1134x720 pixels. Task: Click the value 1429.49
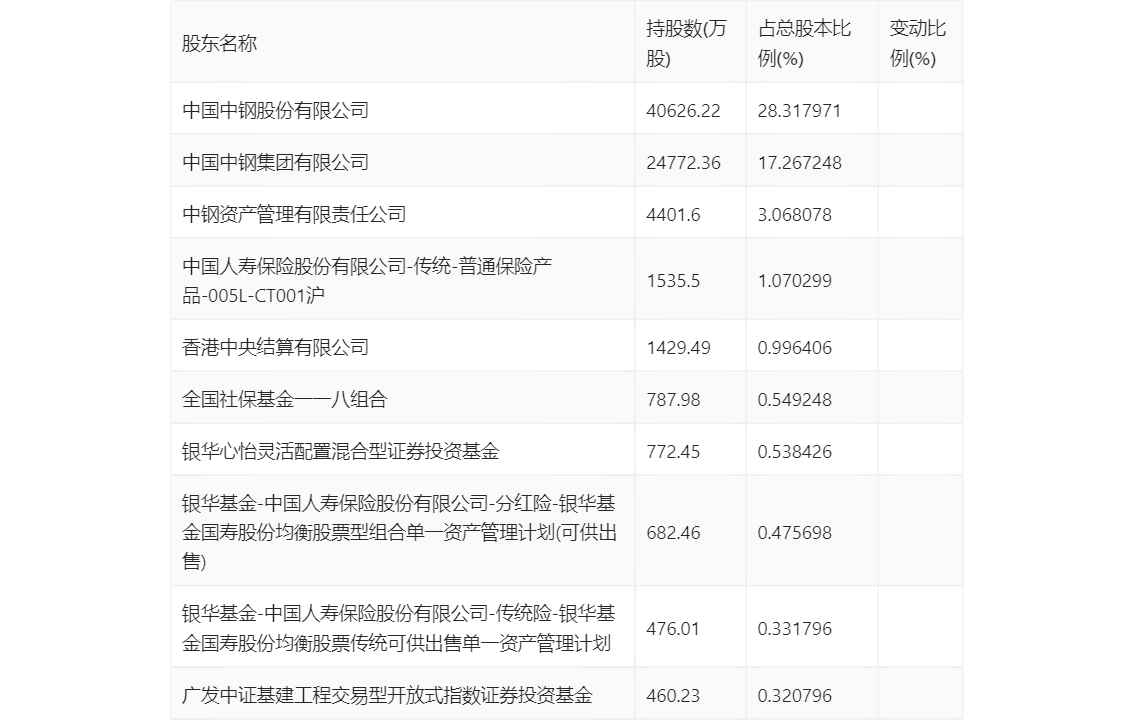(678, 348)
